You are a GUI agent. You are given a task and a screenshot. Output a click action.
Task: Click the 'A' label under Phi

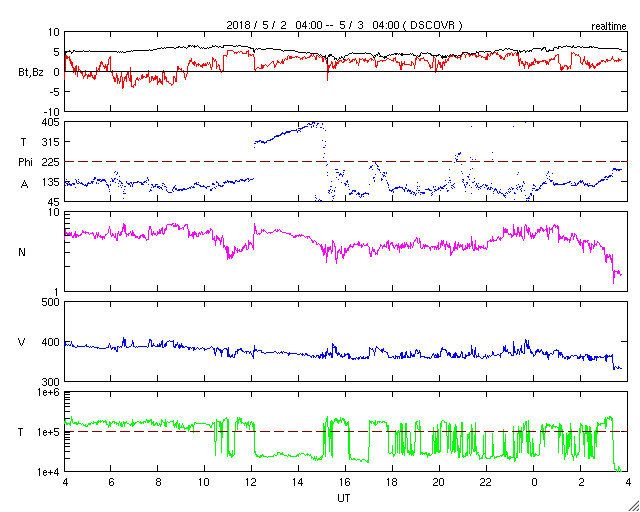(25, 185)
